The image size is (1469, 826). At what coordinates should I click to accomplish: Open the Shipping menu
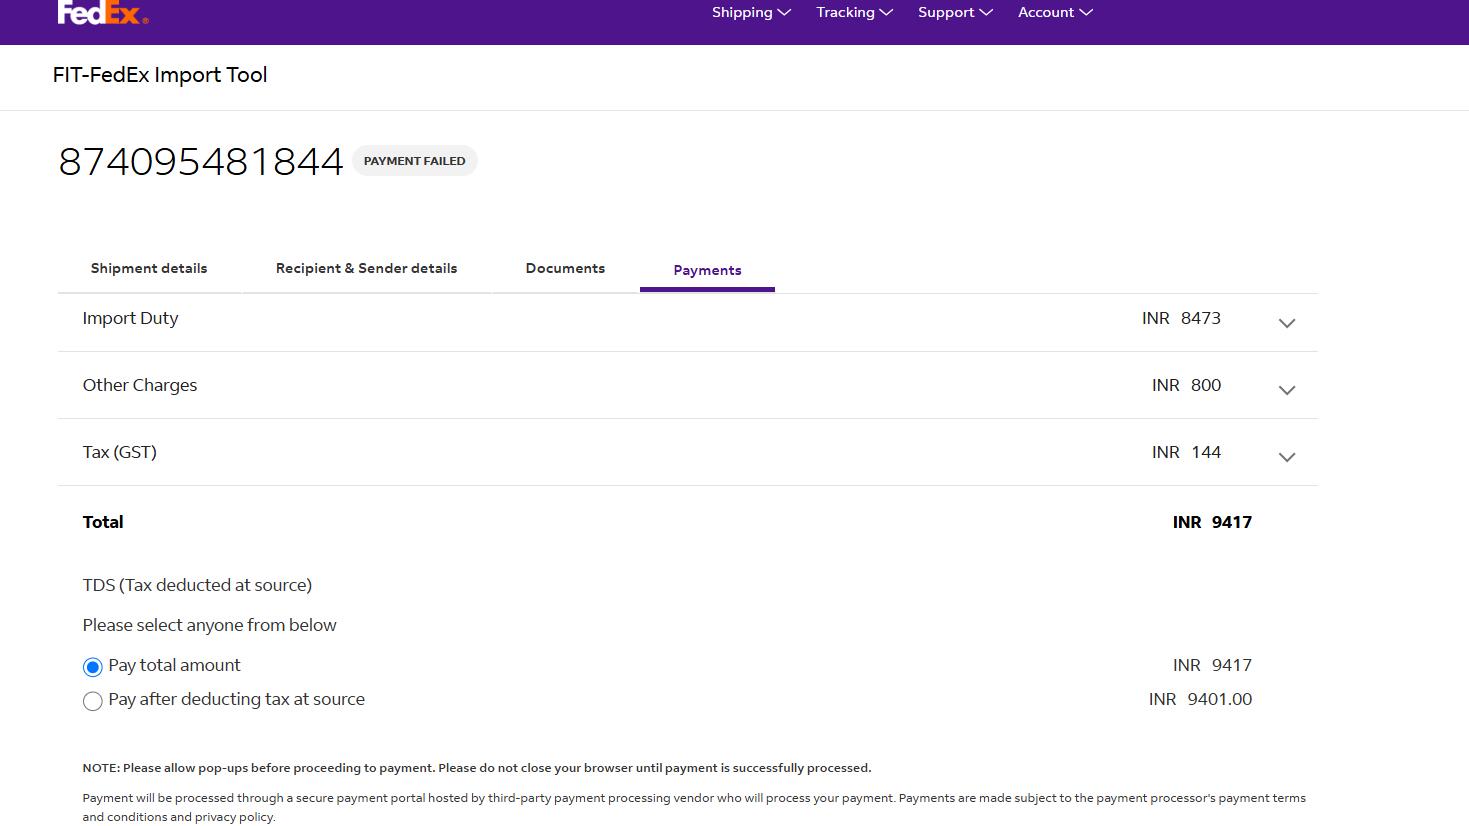[751, 12]
